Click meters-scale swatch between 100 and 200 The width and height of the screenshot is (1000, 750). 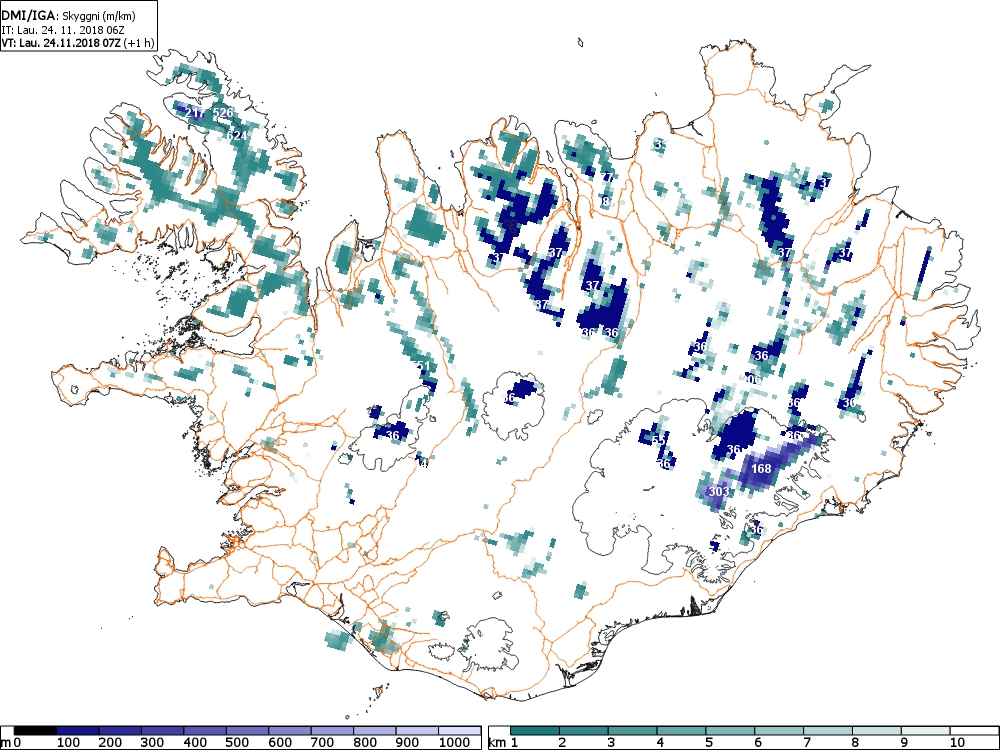(78, 730)
